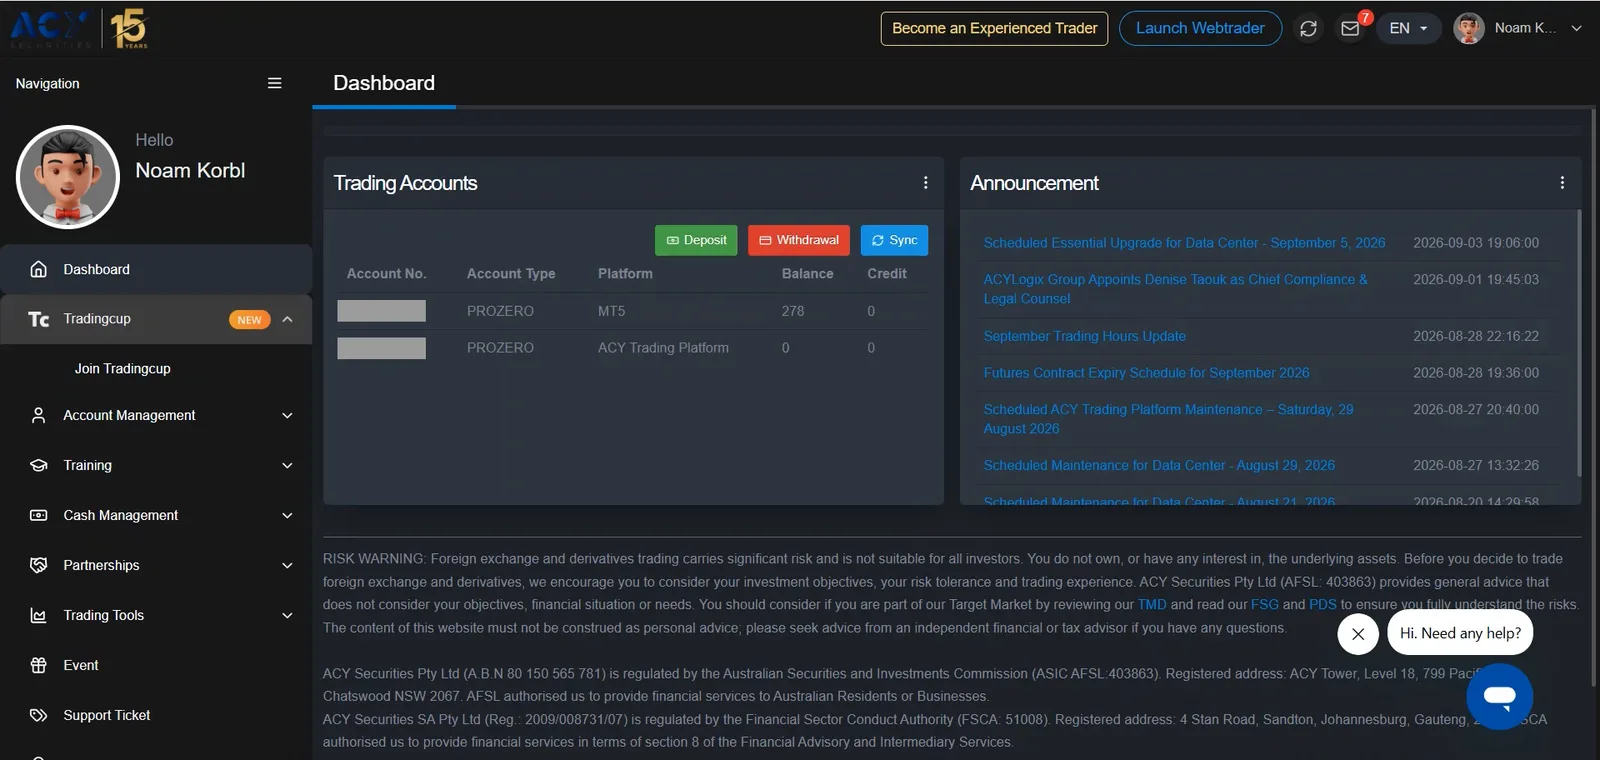The image size is (1600, 760).
Task: Open the Training menu item
Action: pos(156,465)
